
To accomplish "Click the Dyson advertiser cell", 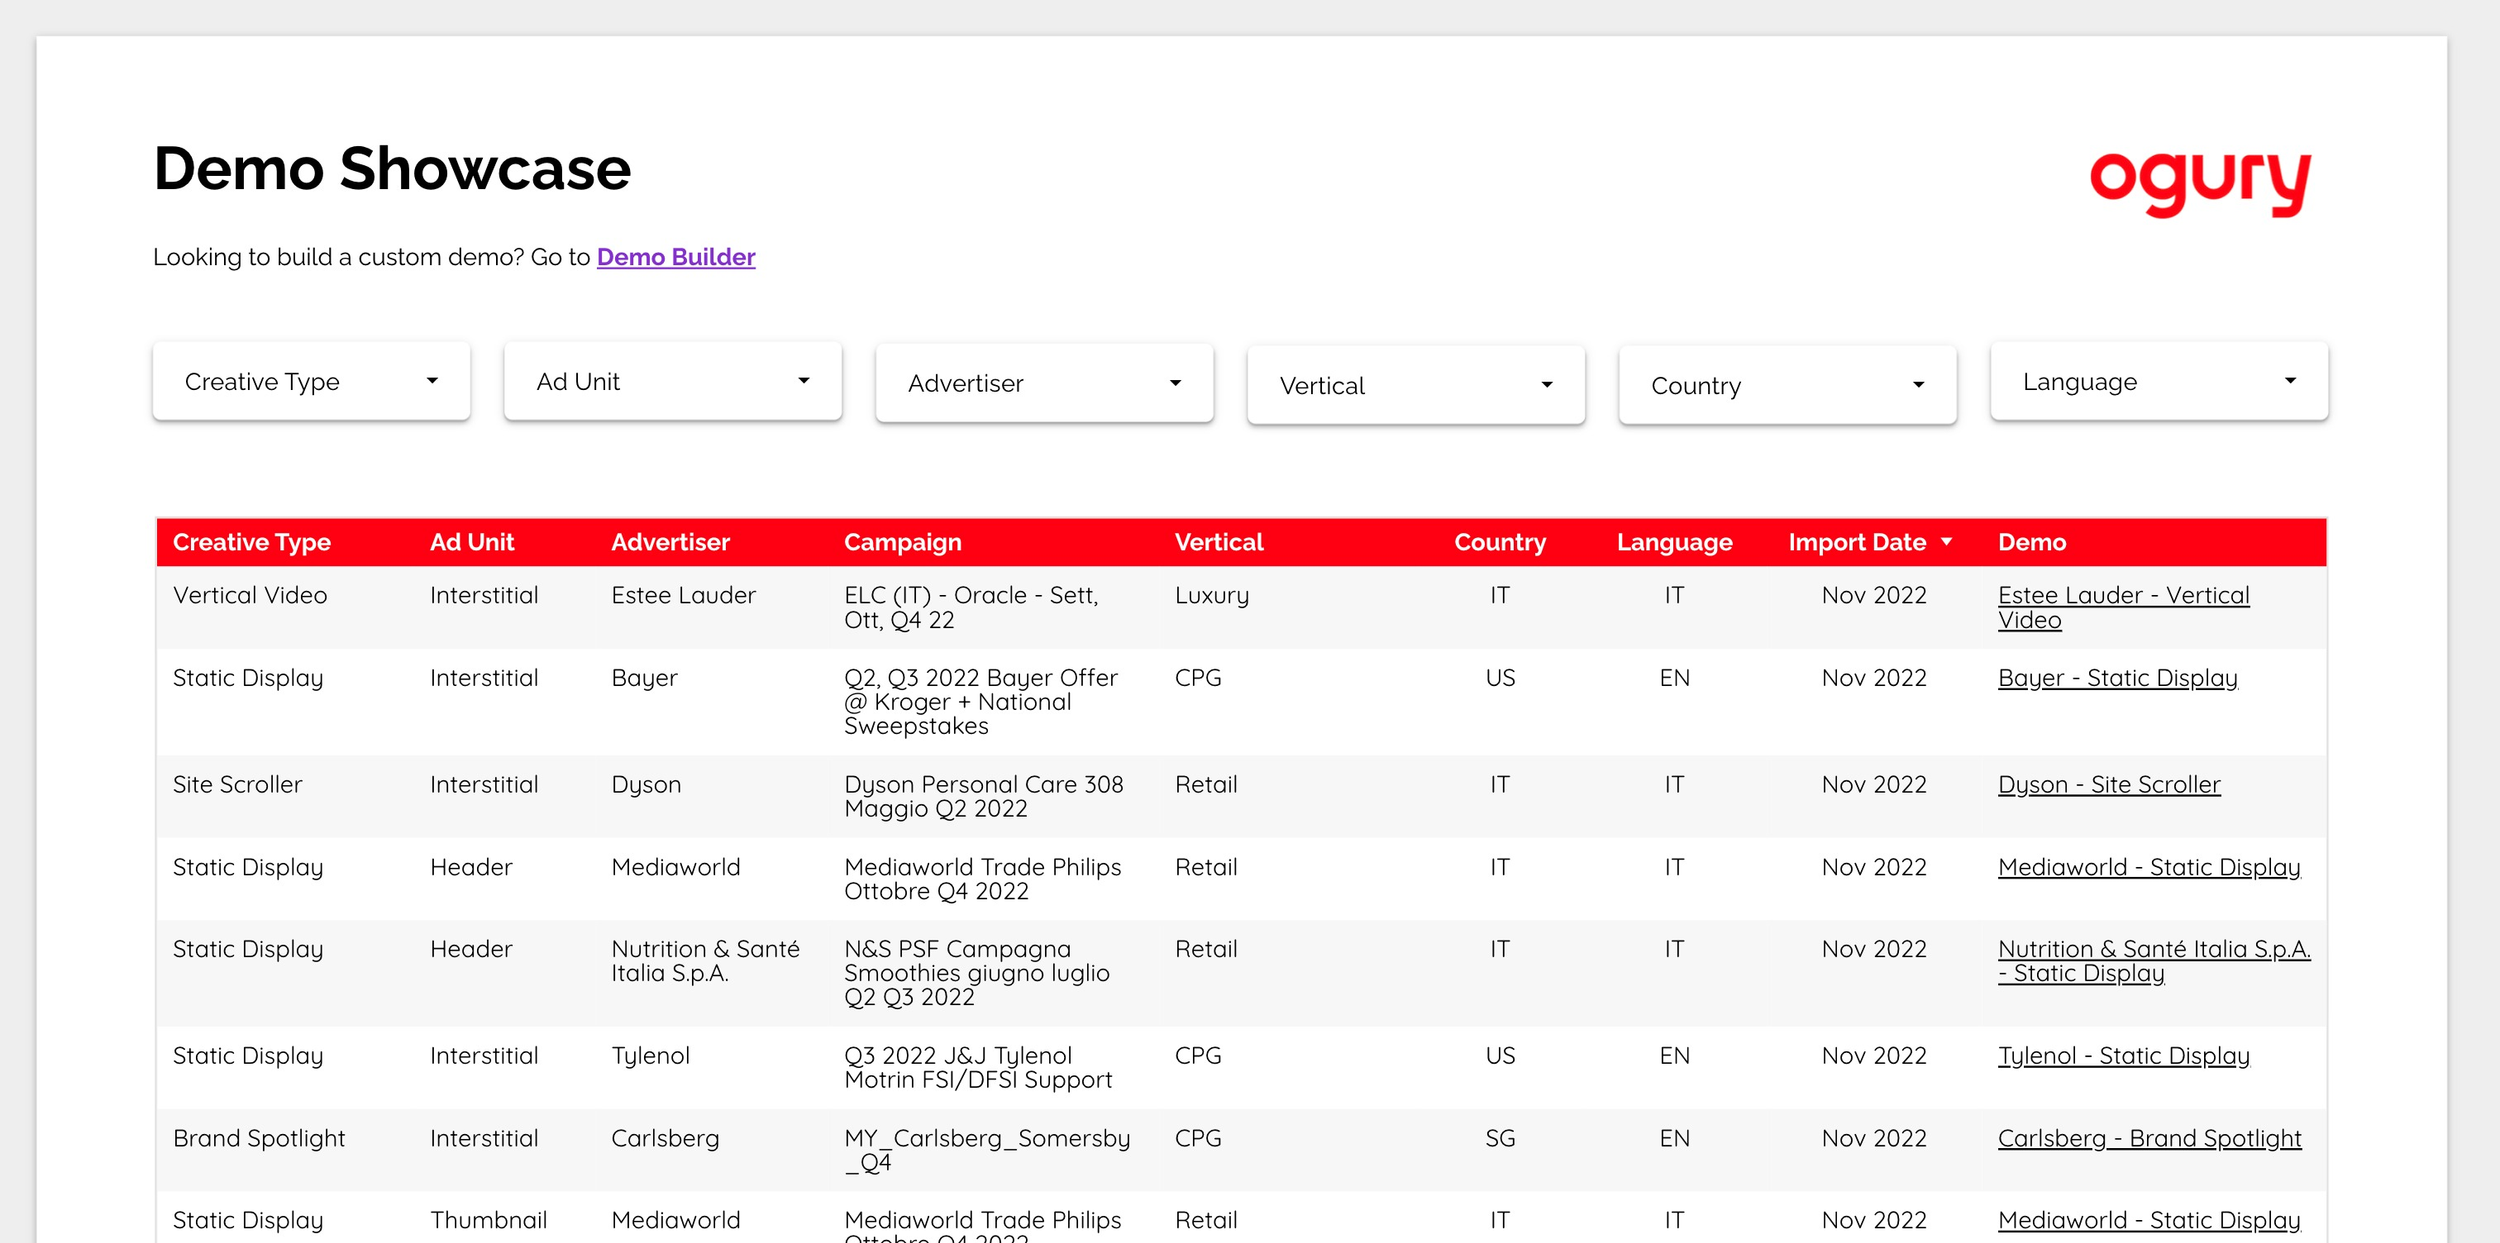I will click(646, 785).
